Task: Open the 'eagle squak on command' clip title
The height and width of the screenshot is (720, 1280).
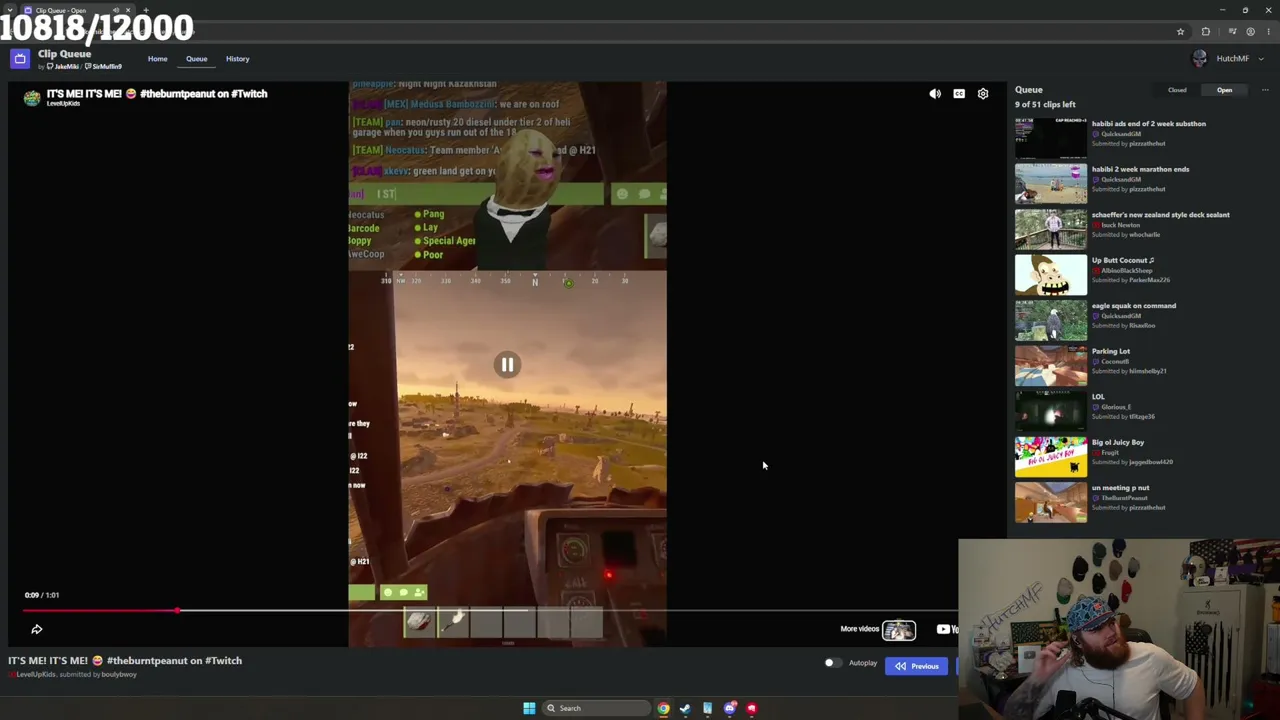Action: [1134, 306]
